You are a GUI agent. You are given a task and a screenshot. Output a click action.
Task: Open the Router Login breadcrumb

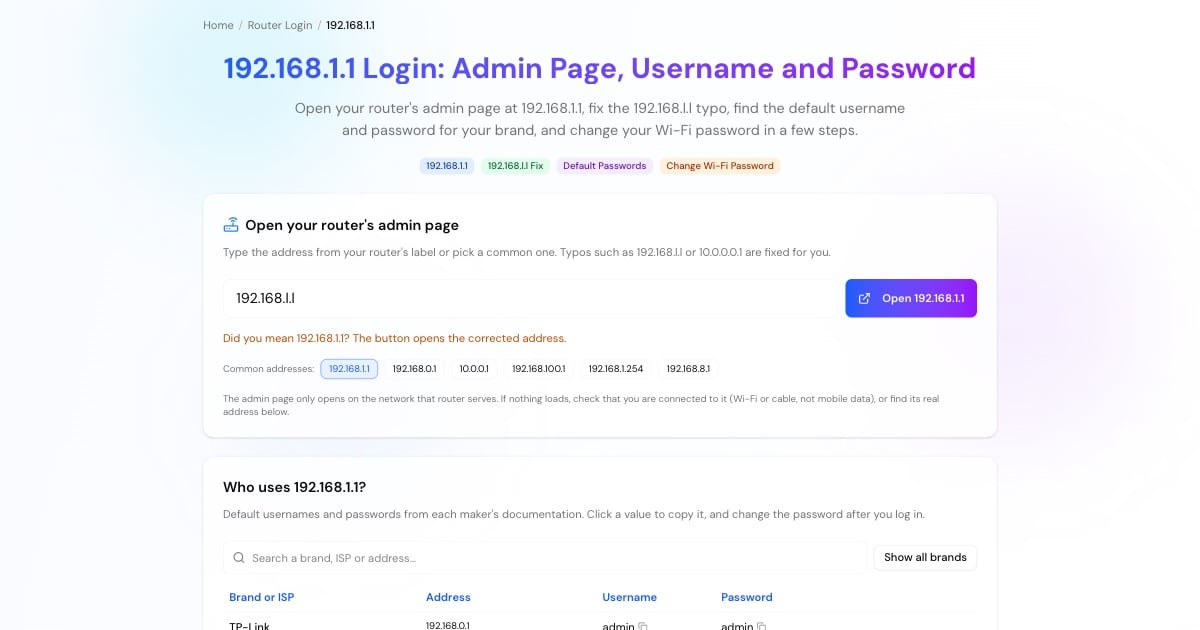[x=280, y=25]
